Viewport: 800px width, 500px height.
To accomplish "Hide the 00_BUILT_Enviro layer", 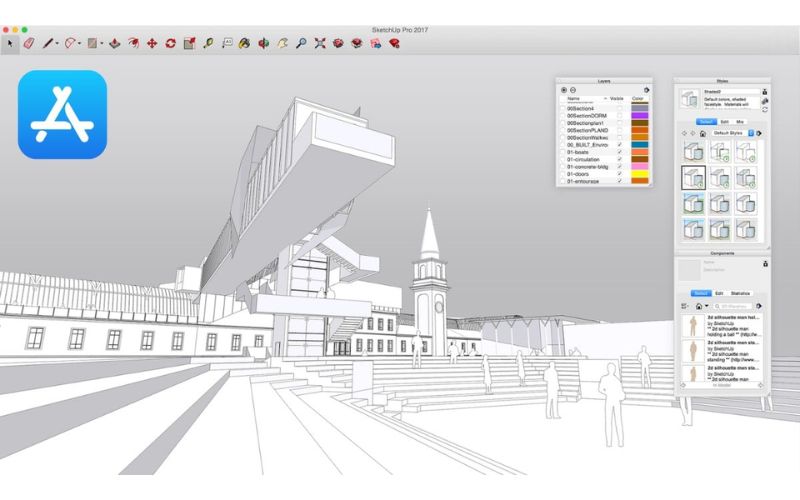I will 620,145.
